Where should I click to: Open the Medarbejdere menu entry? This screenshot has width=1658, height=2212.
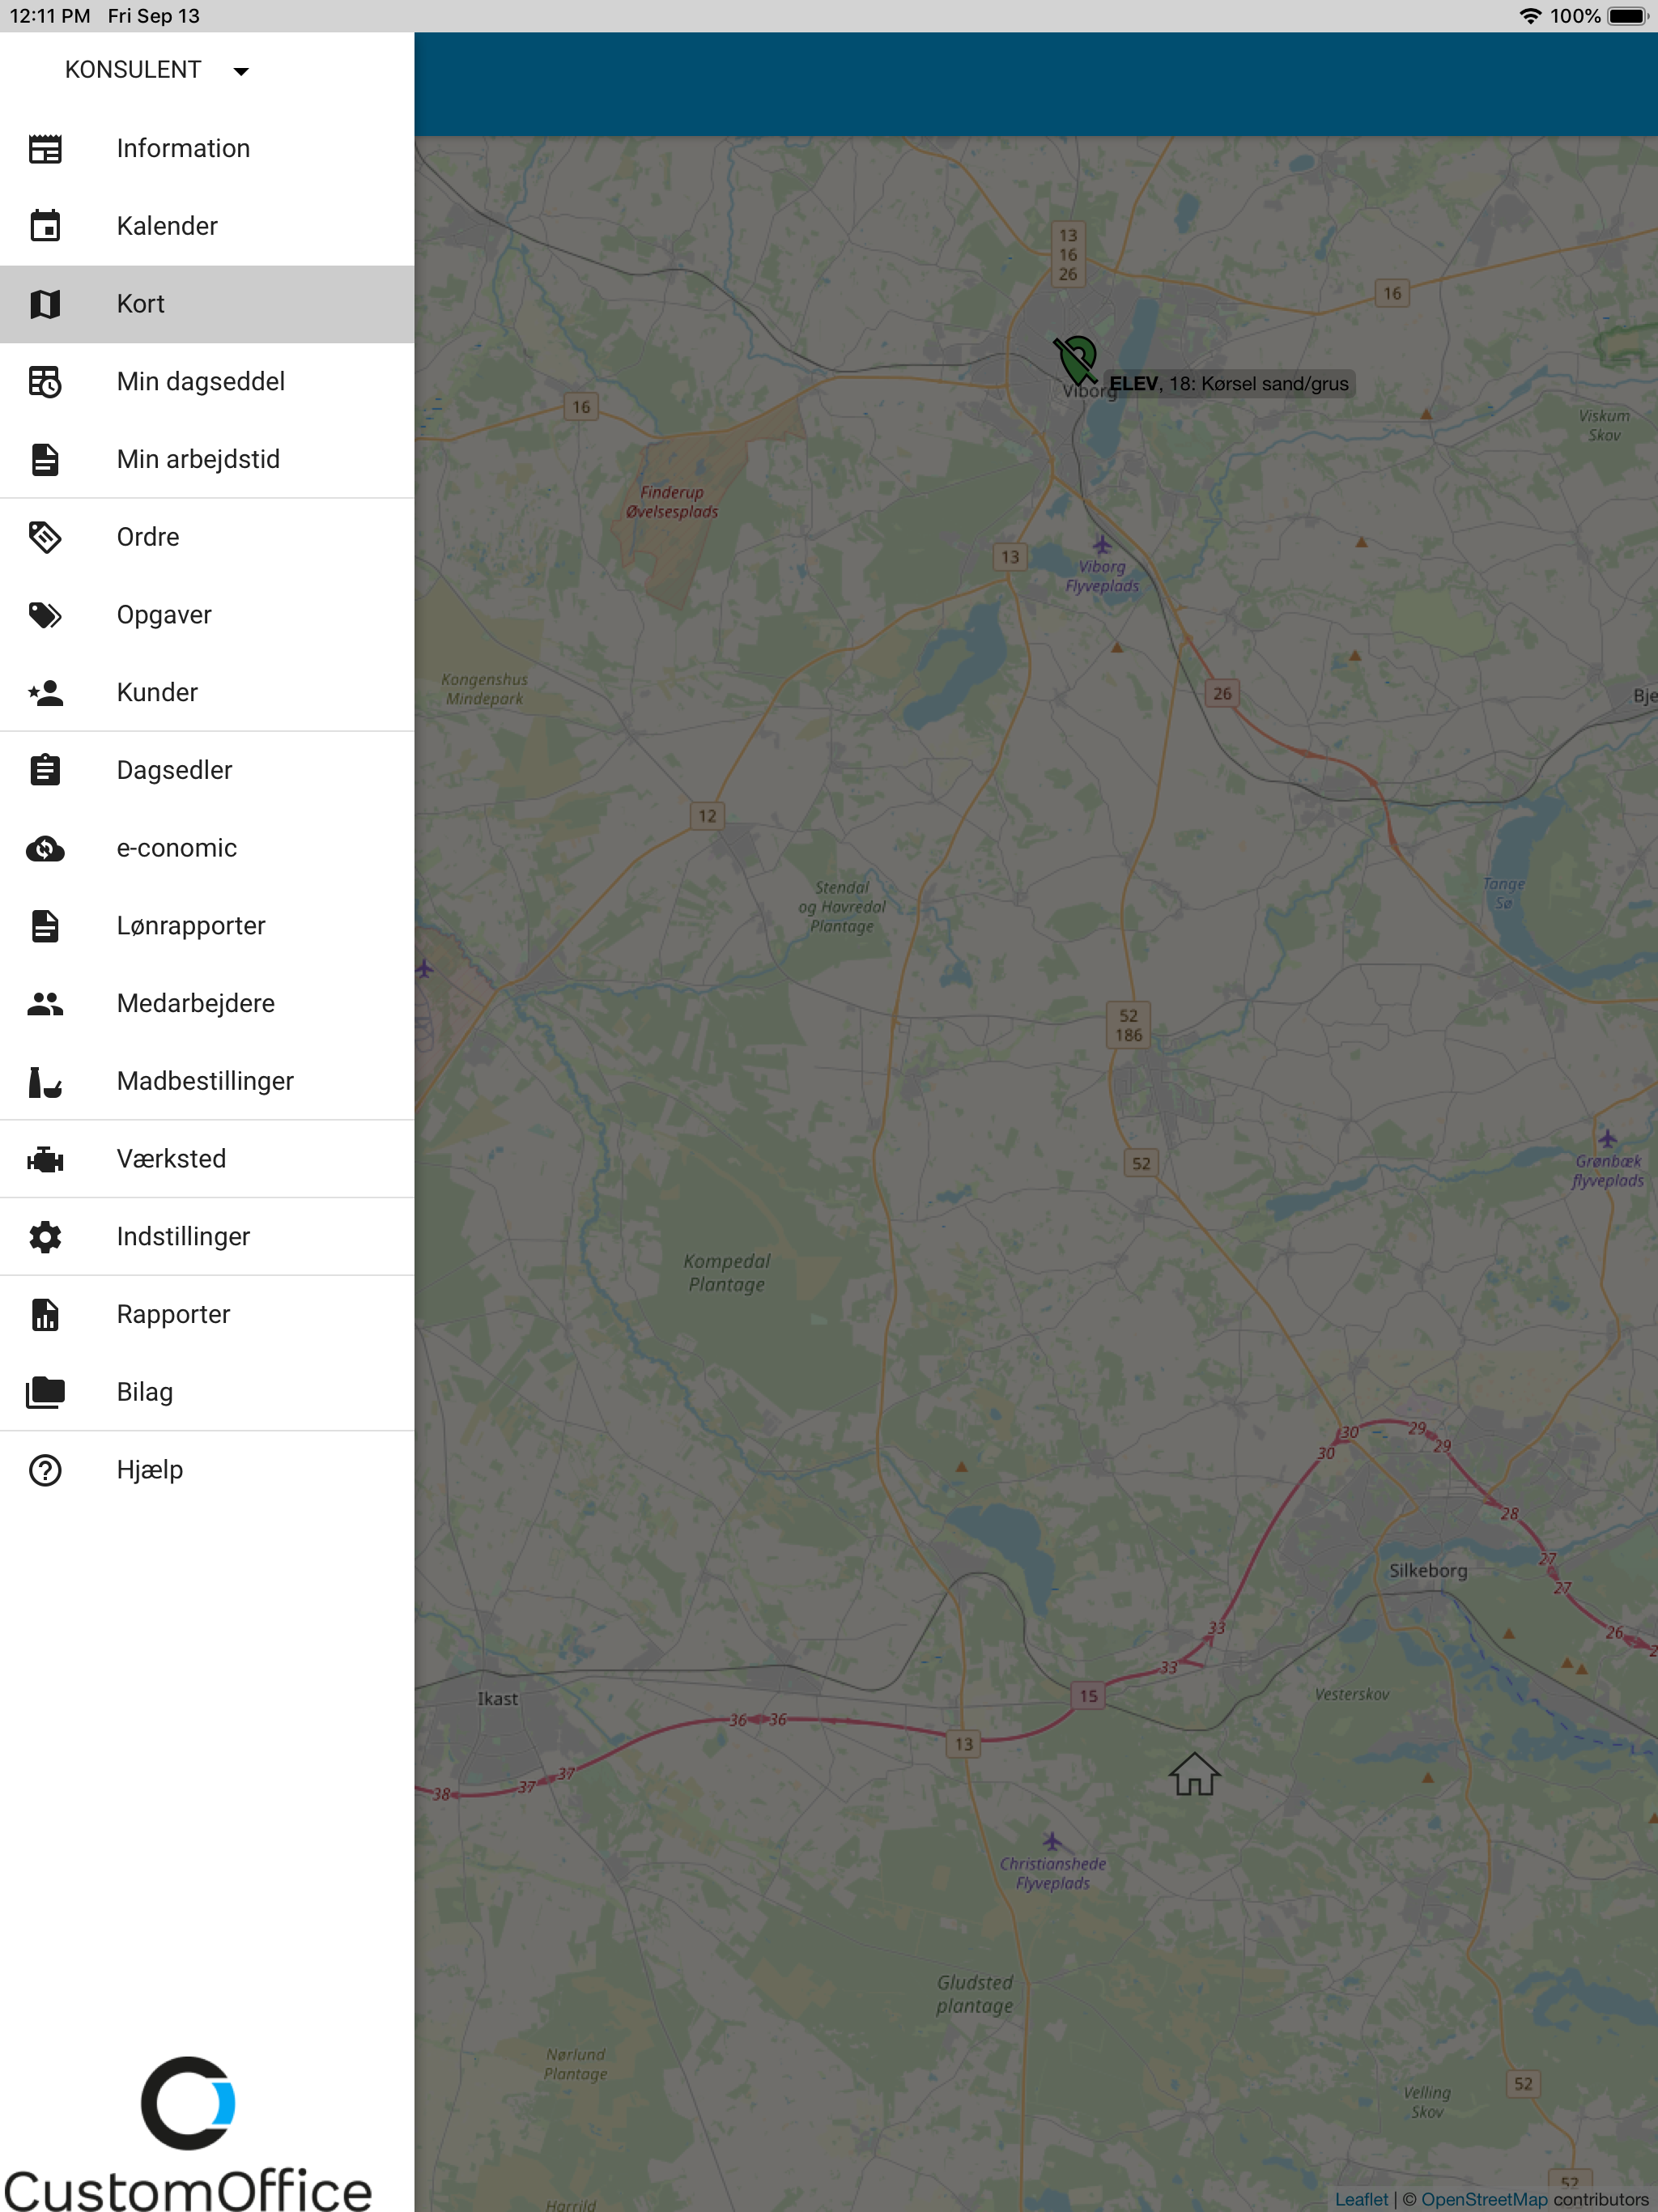point(195,1003)
